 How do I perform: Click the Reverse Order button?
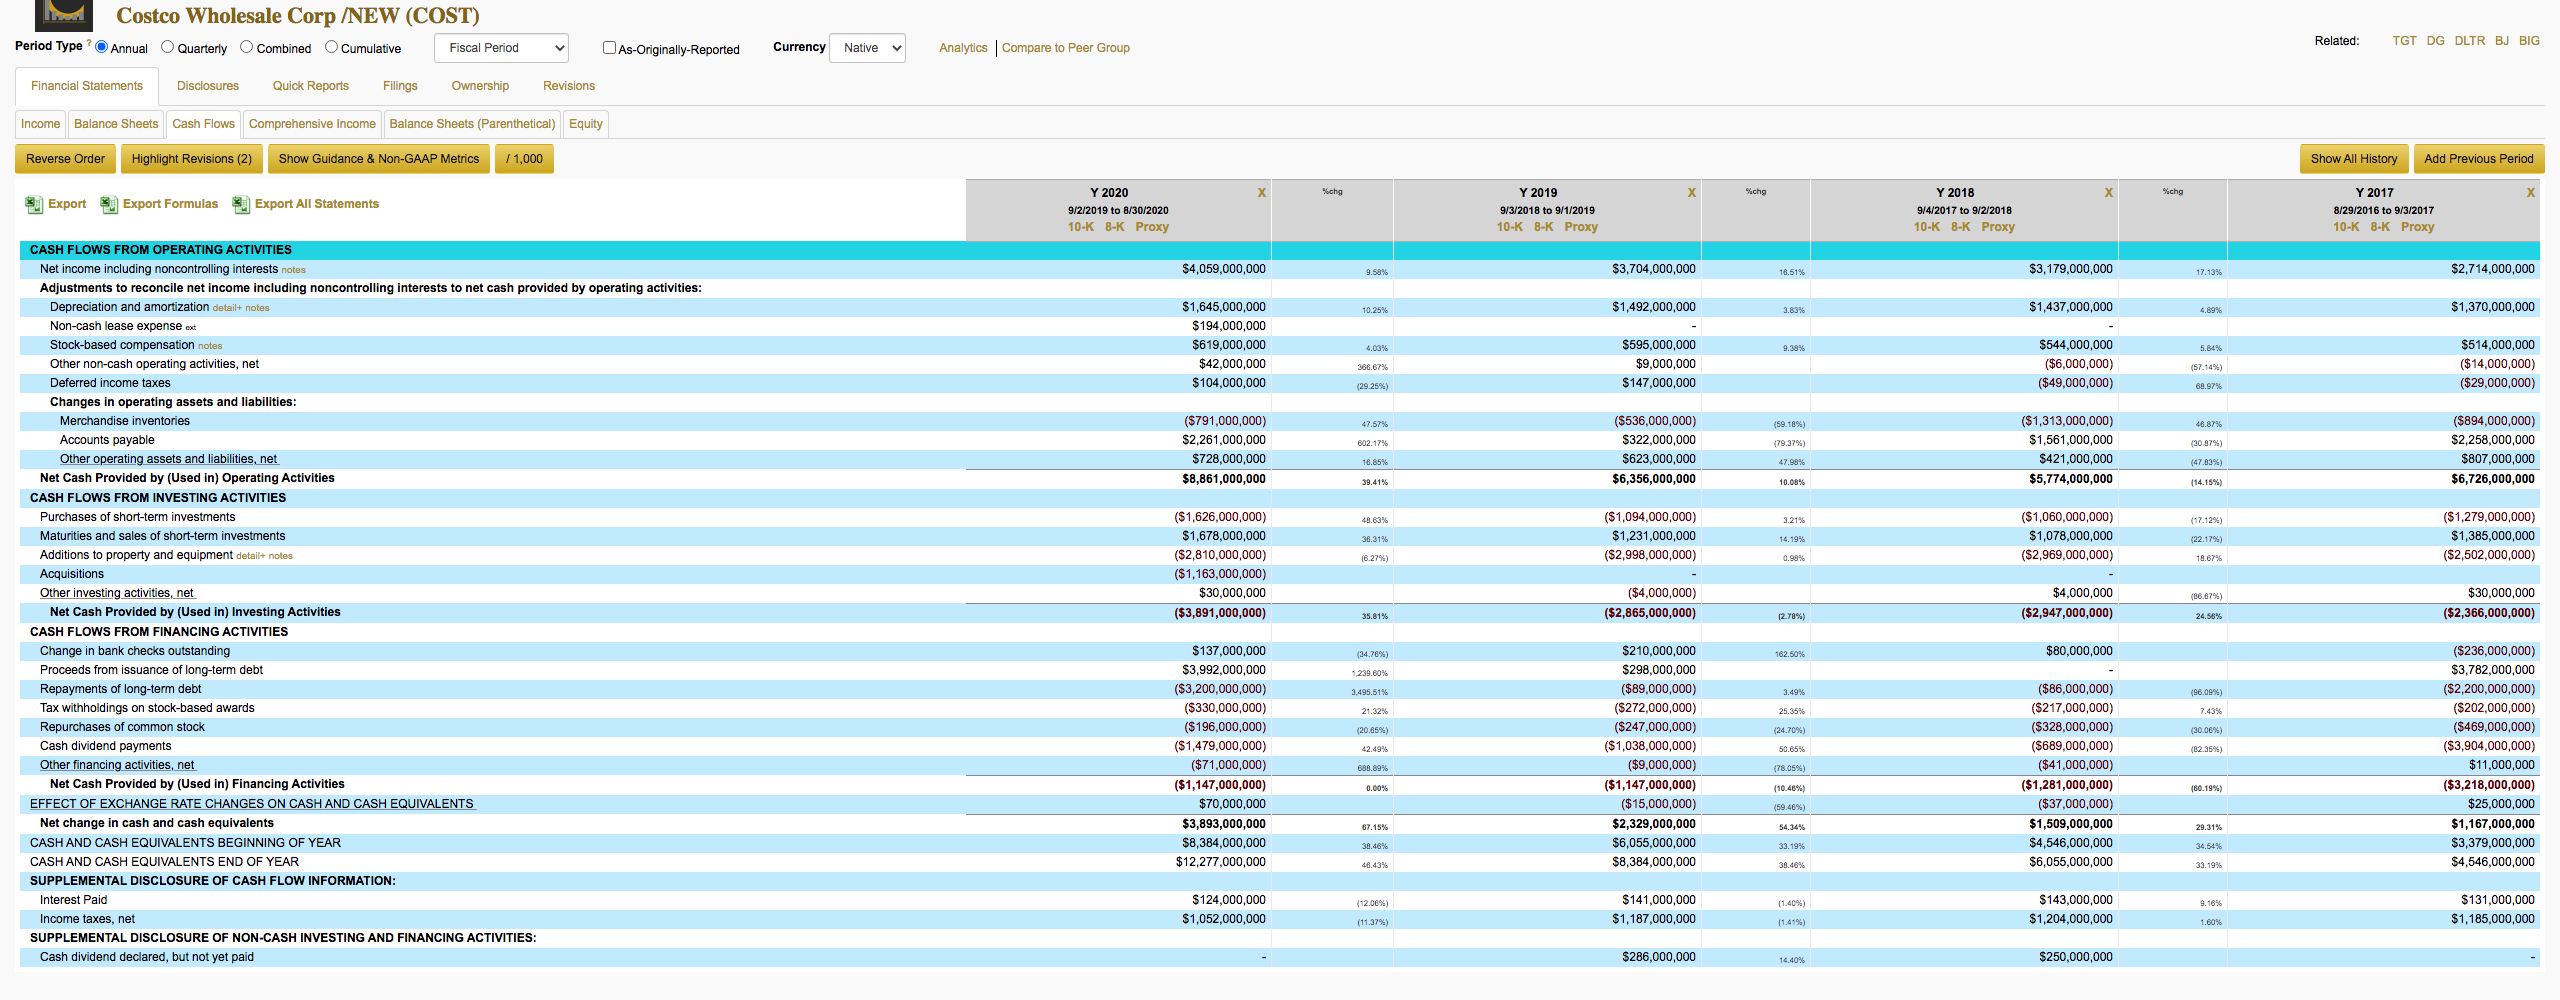(x=65, y=159)
